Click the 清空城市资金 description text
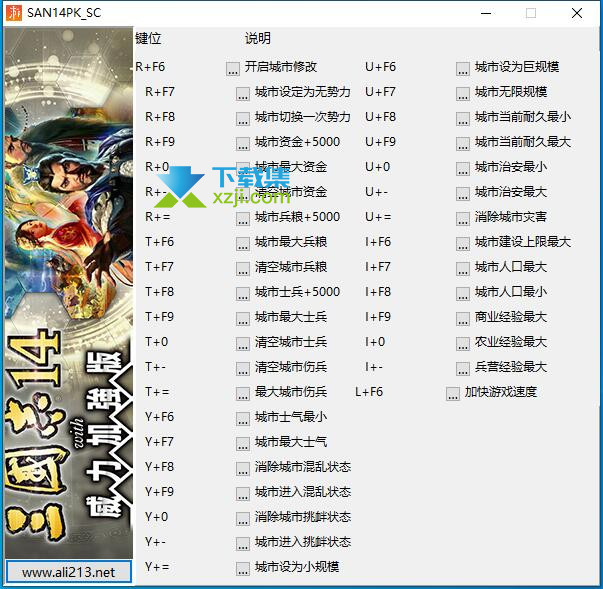 [x=291, y=192]
